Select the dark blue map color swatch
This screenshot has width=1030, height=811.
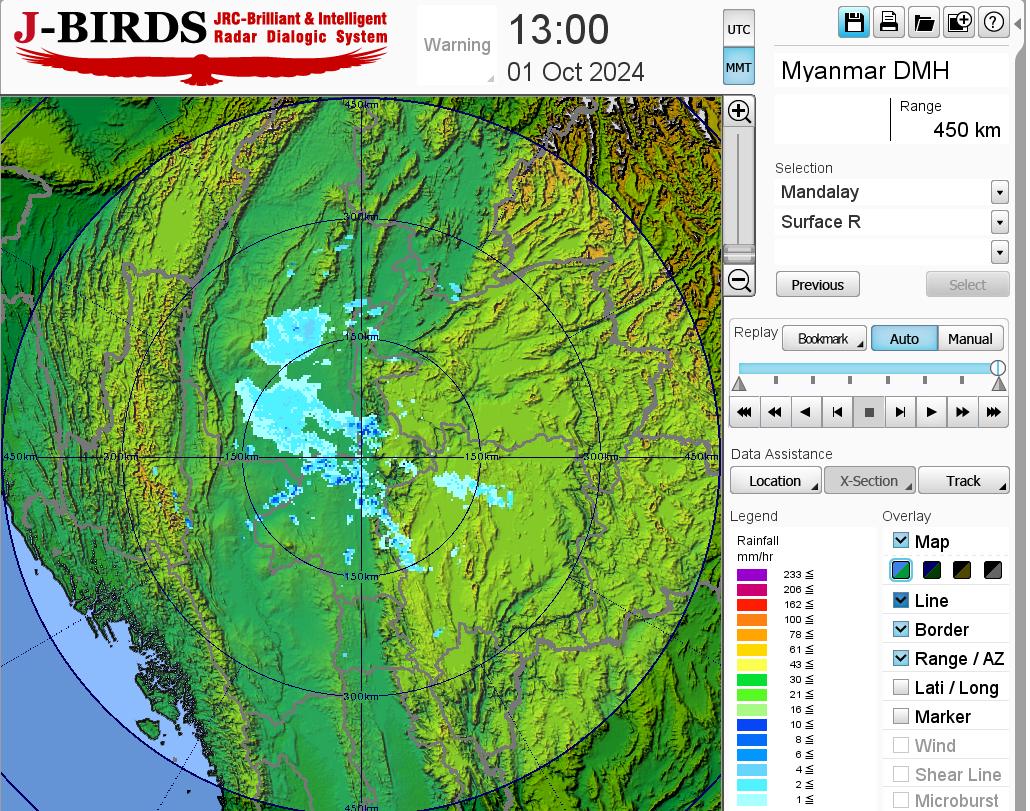click(932, 570)
